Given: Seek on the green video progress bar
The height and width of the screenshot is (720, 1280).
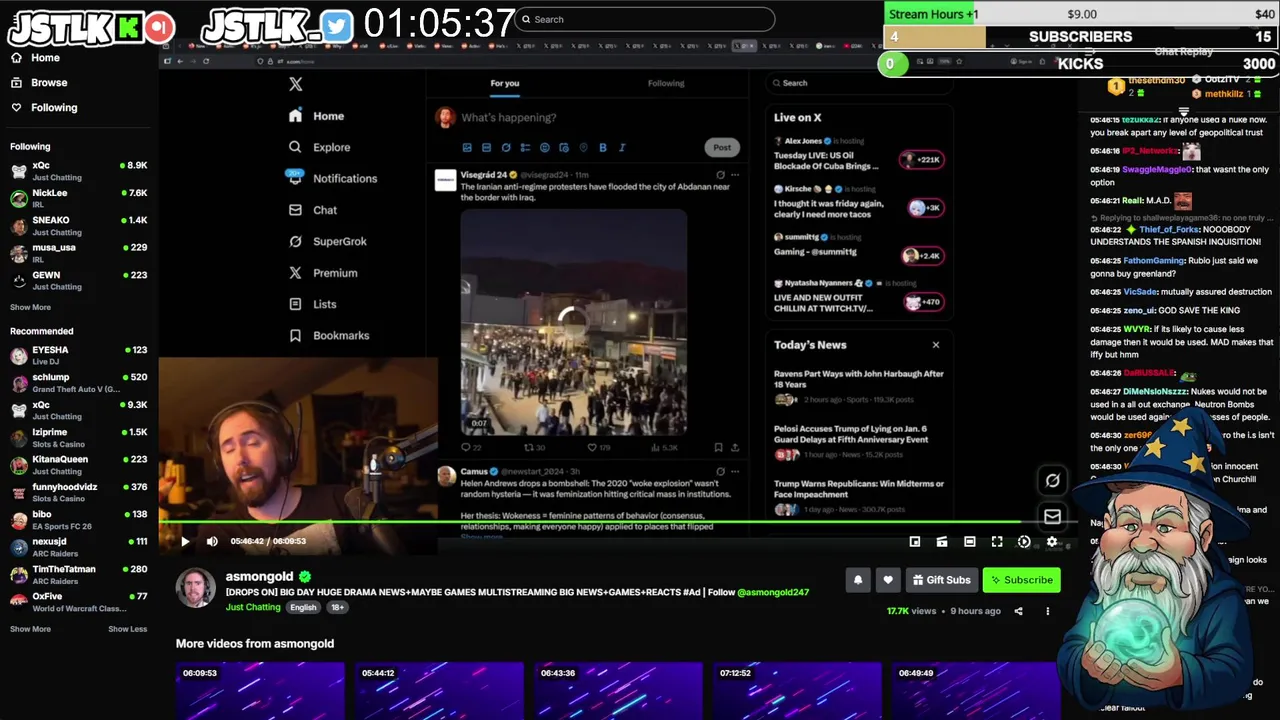Looking at the screenshot, I should [616, 521].
